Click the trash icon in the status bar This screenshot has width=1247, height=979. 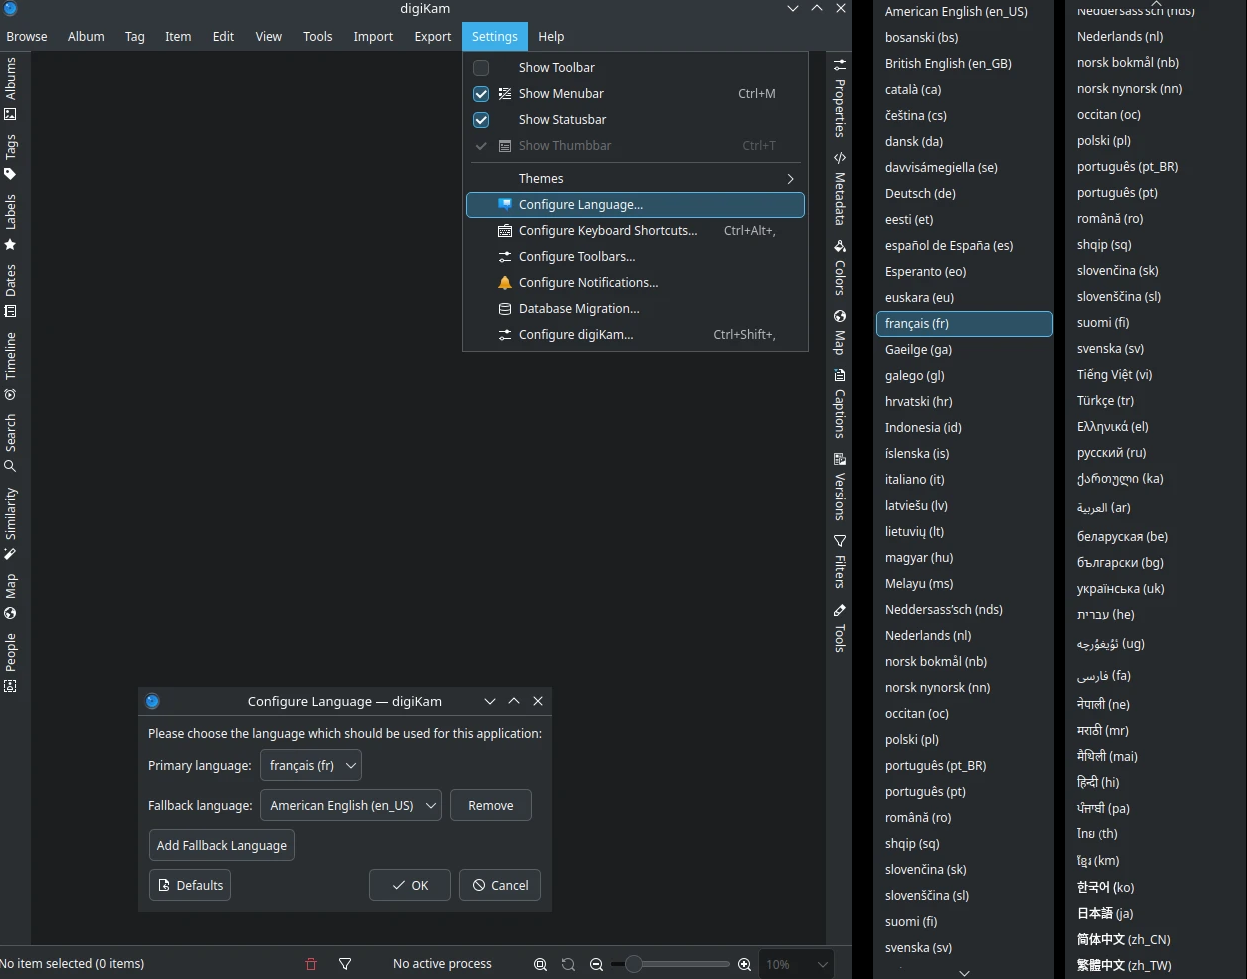(310, 963)
